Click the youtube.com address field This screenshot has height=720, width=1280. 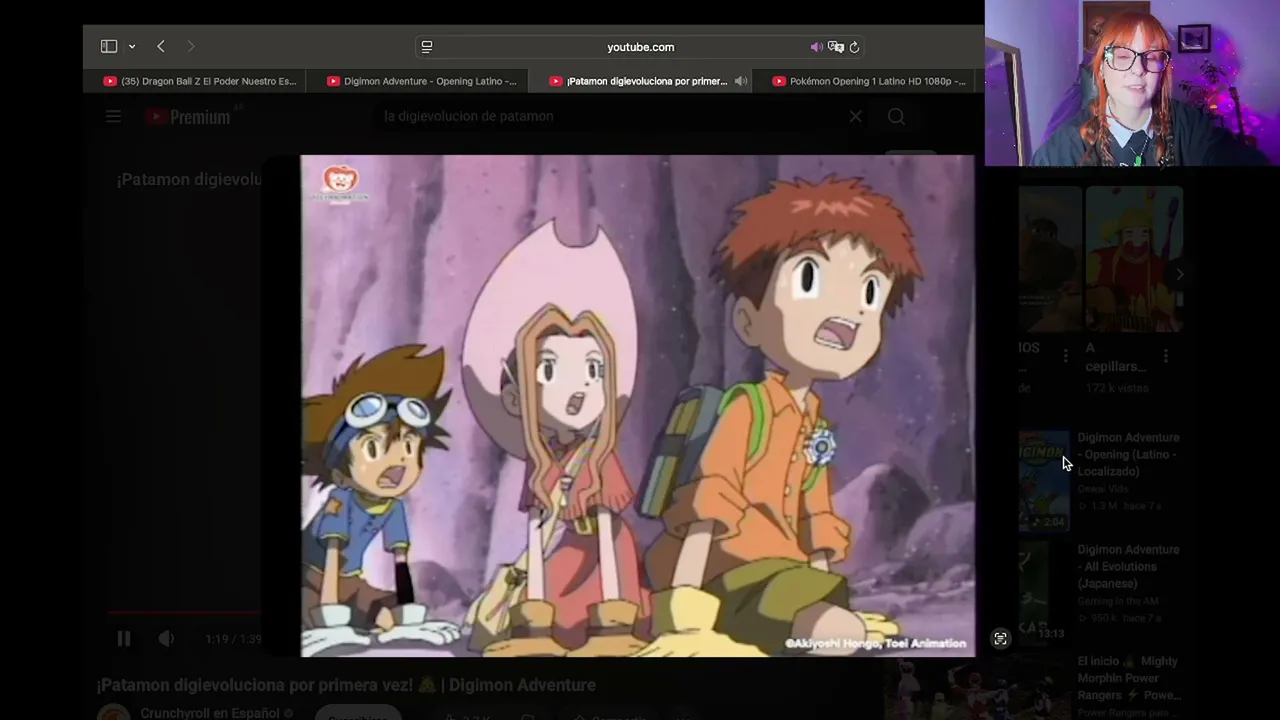tap(640, 47)
